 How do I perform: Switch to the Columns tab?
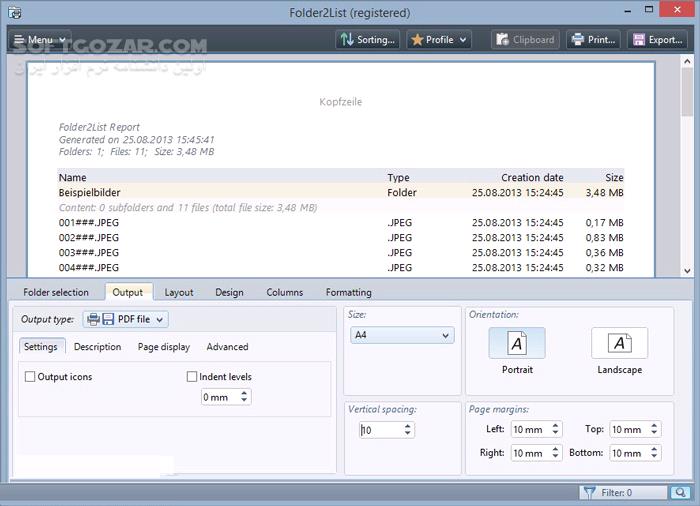tap(284, 292)
